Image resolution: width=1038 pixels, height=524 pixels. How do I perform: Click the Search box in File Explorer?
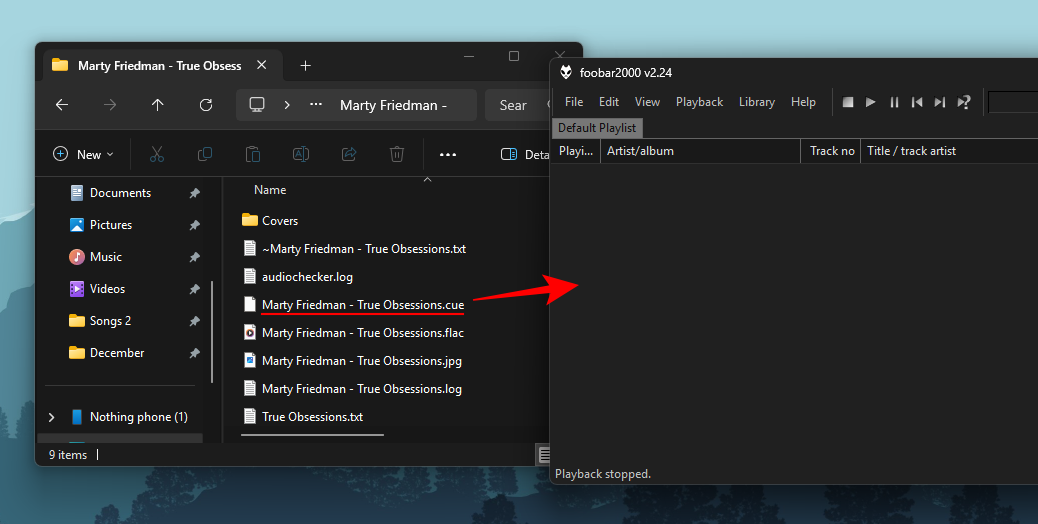[x=516, y=105]
